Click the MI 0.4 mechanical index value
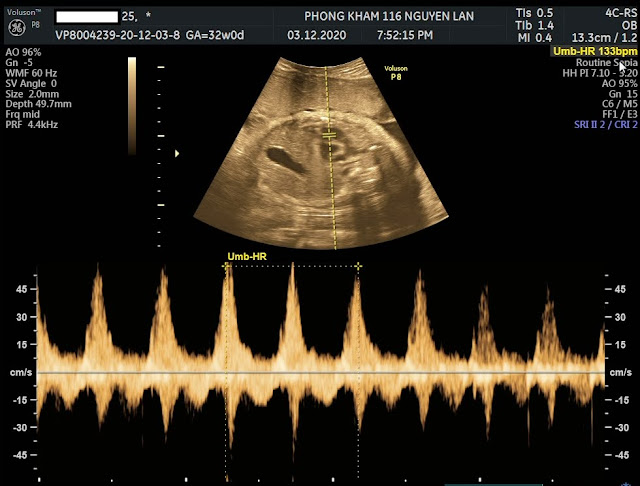Image resolution: width=640 pixels, height=486 pixels. pyautogui.click(x=535, y=38)
